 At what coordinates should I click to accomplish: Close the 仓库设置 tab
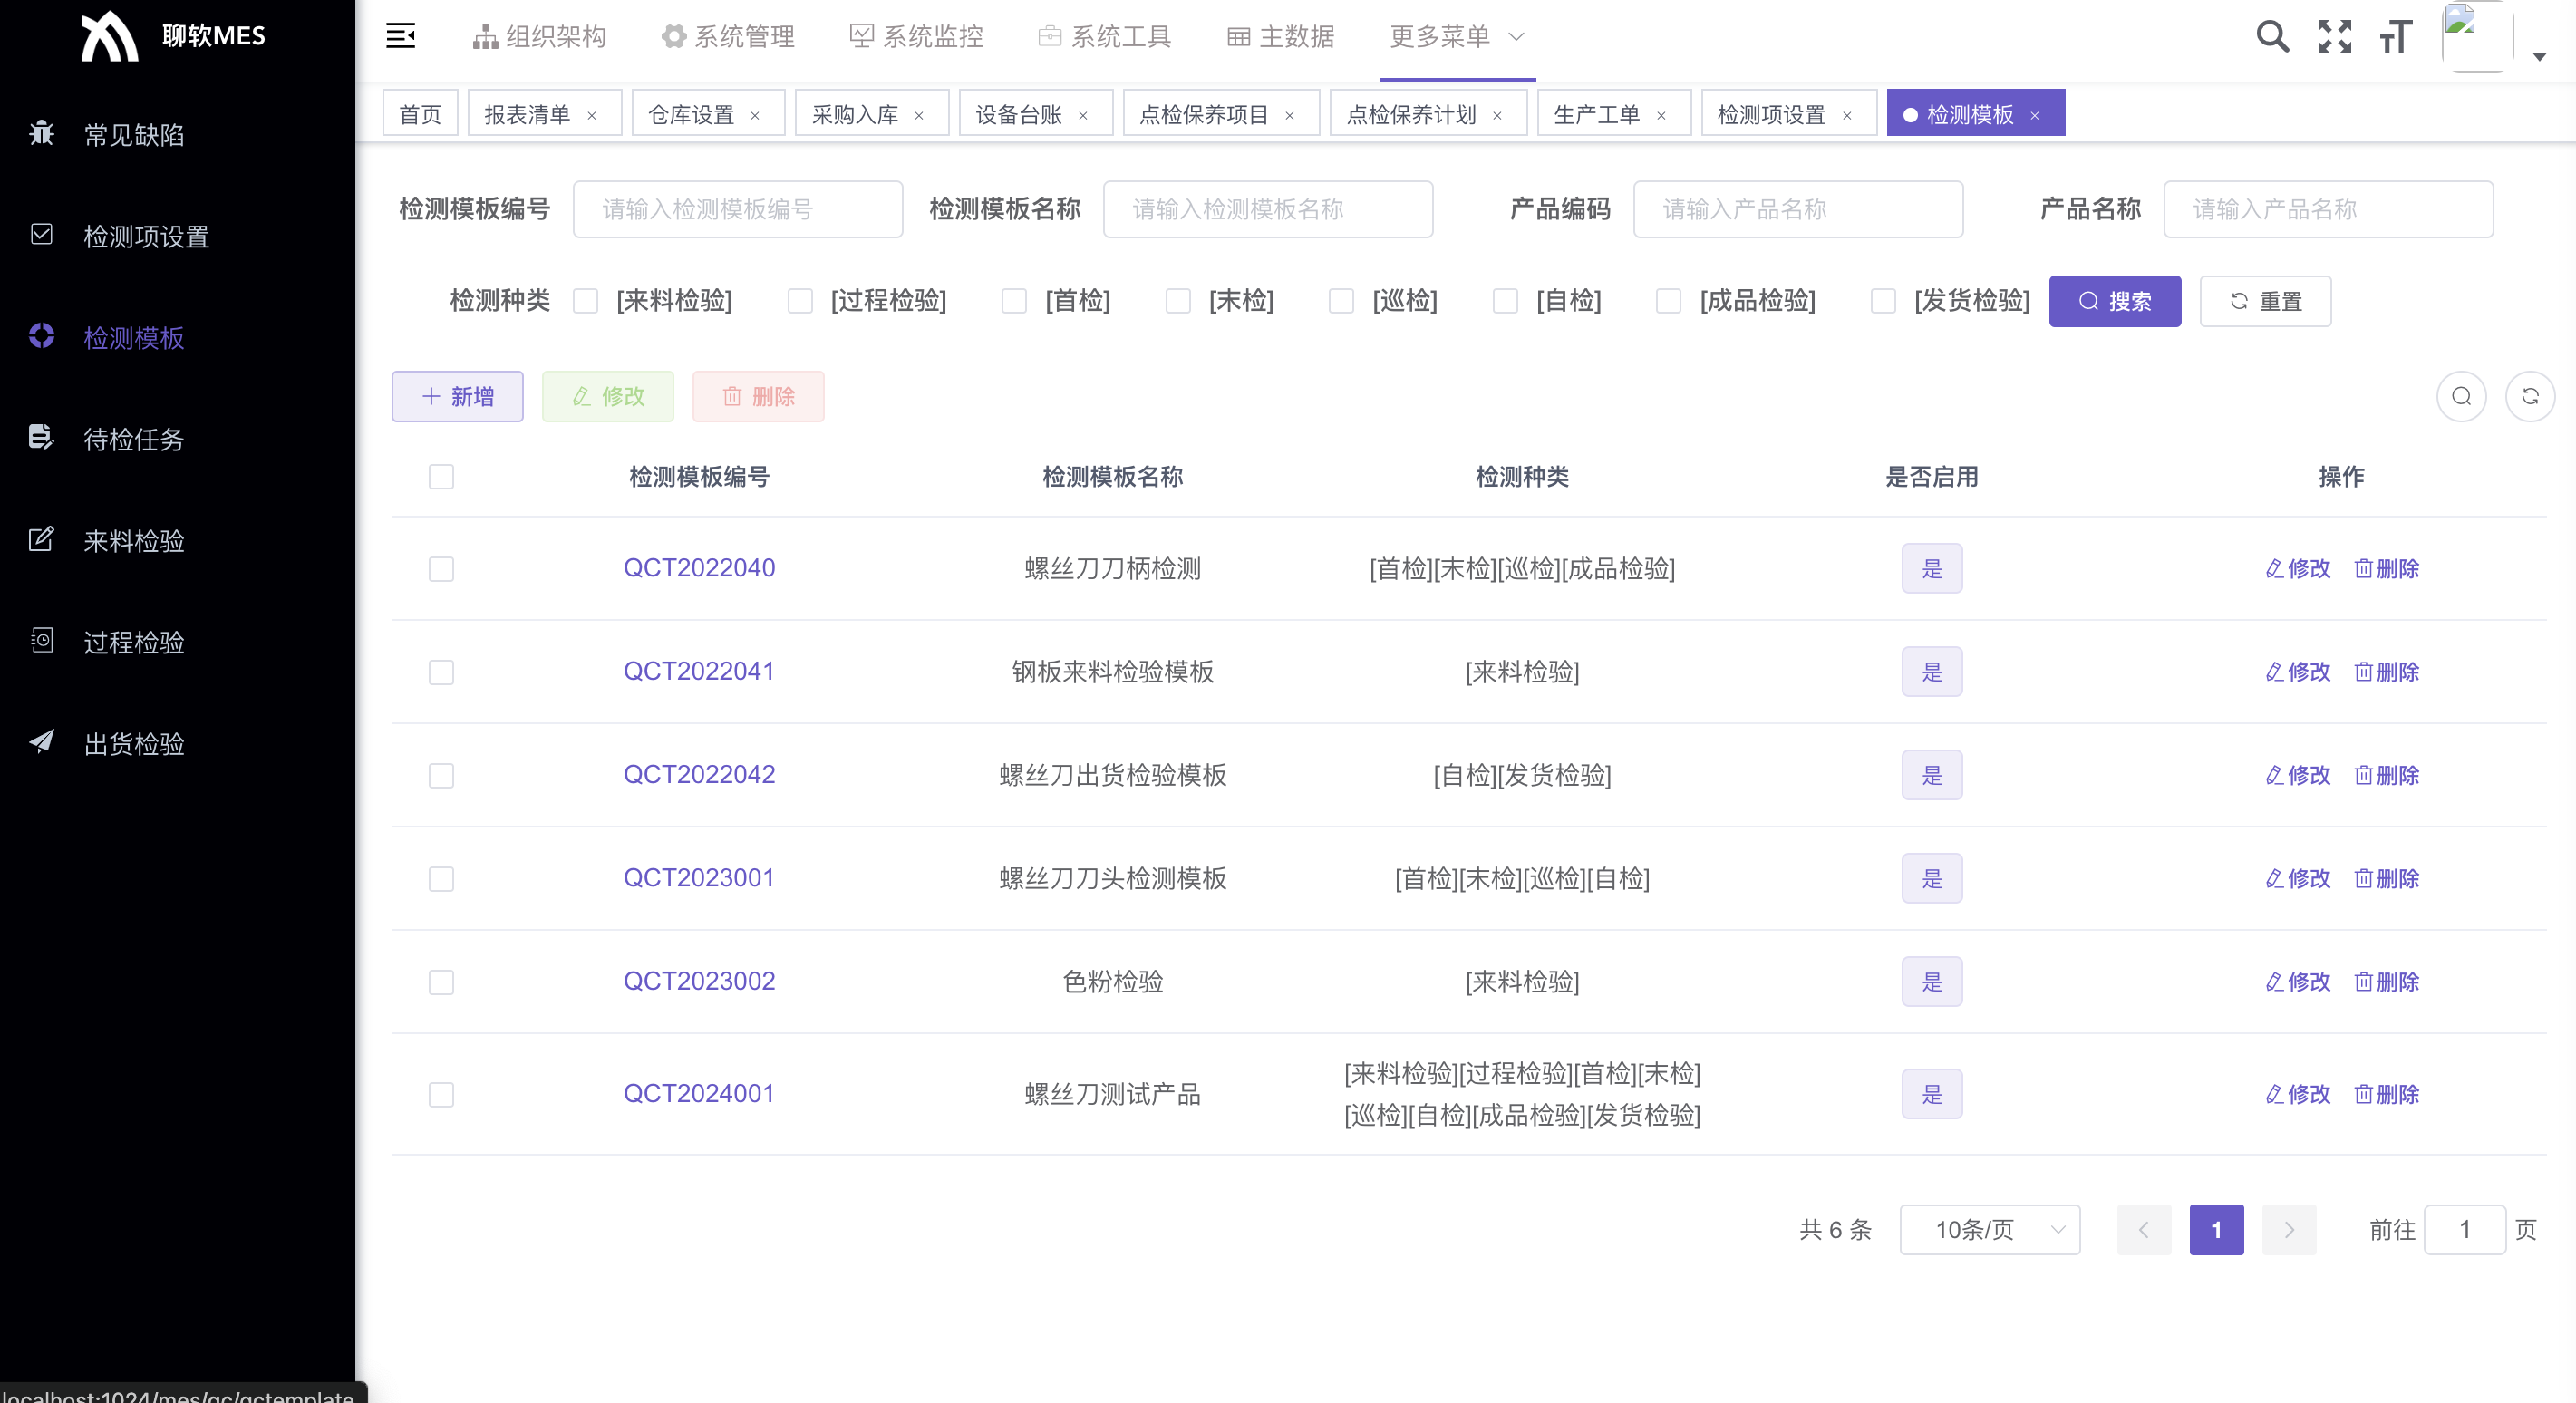tap(755, 115)
